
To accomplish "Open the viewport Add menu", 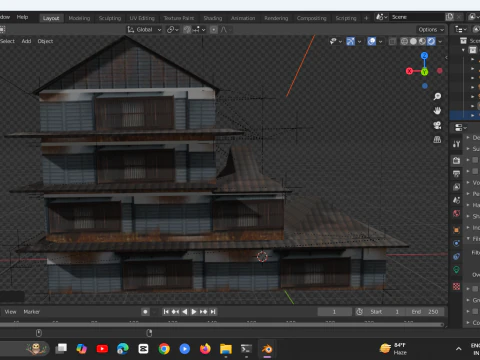I will 26,41.
